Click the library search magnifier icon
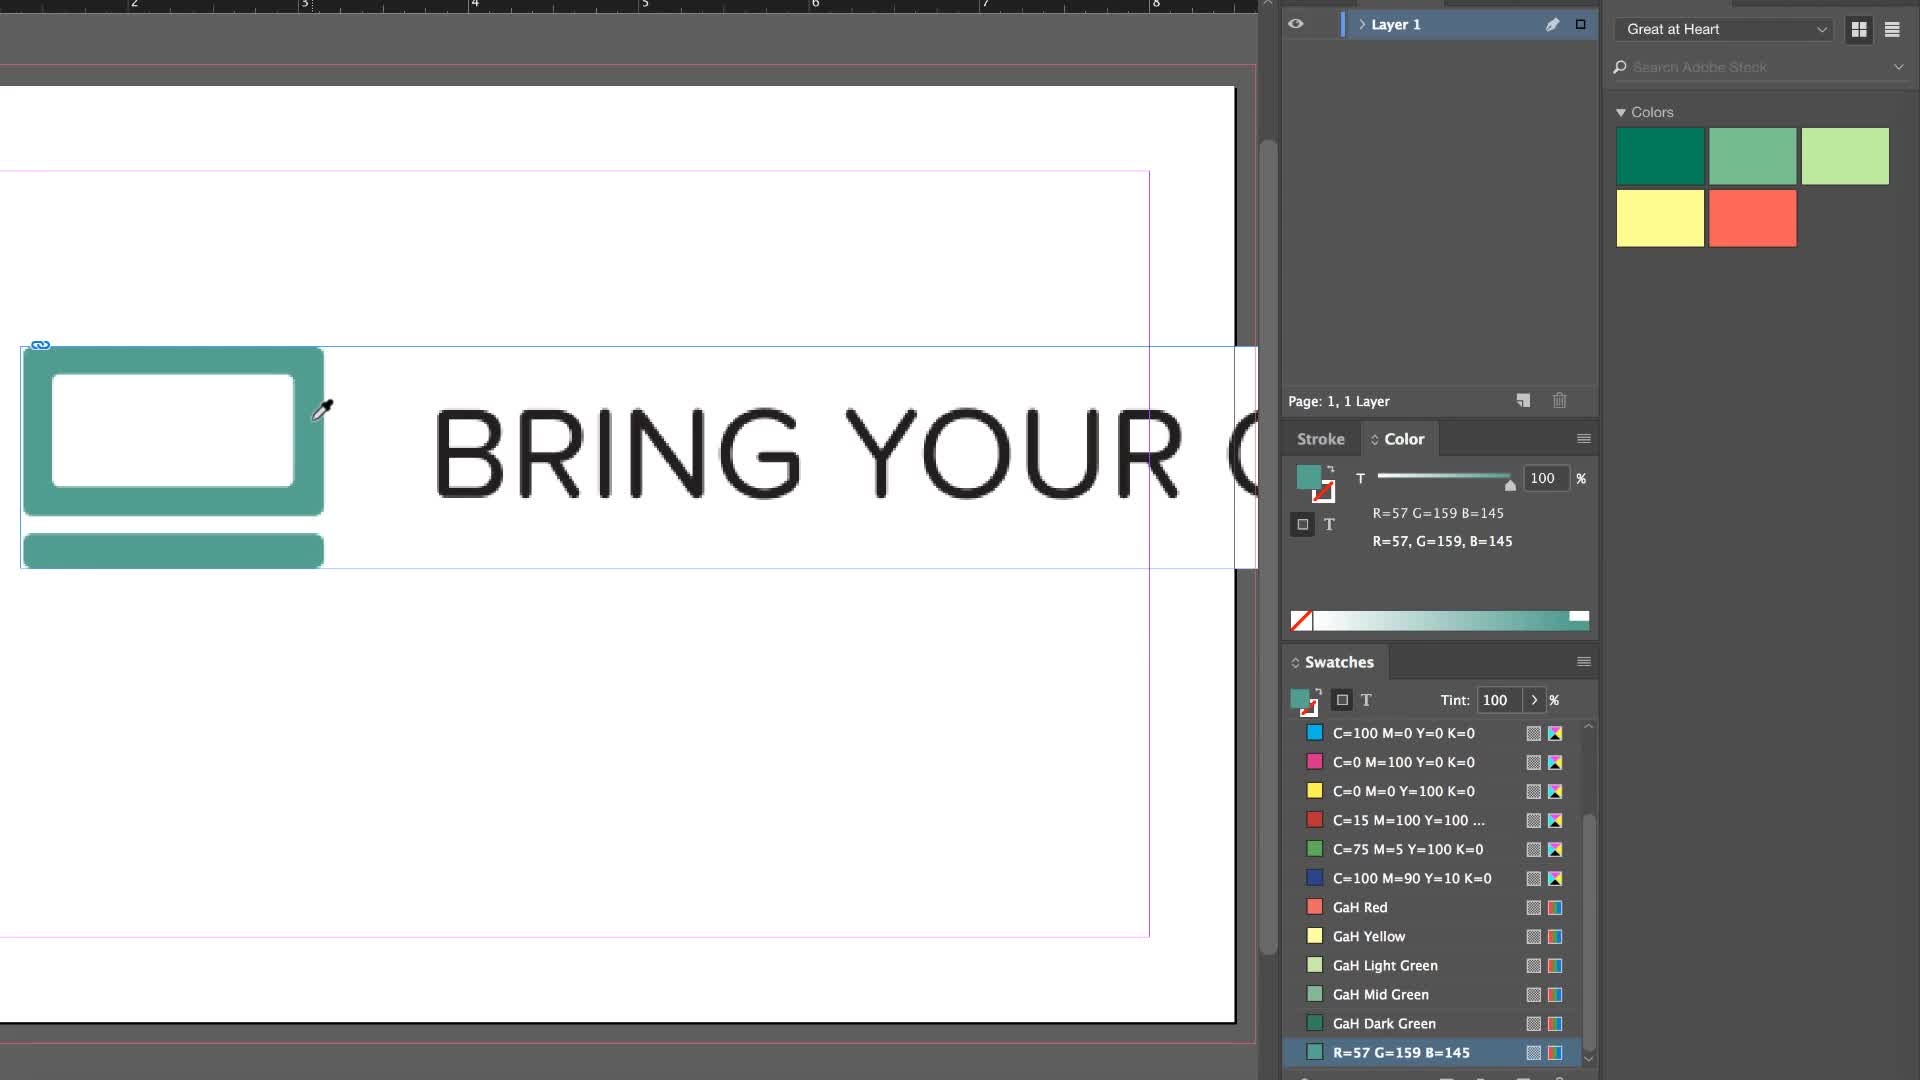This screenshot has width=1920, height=1080. point(1620,67)
